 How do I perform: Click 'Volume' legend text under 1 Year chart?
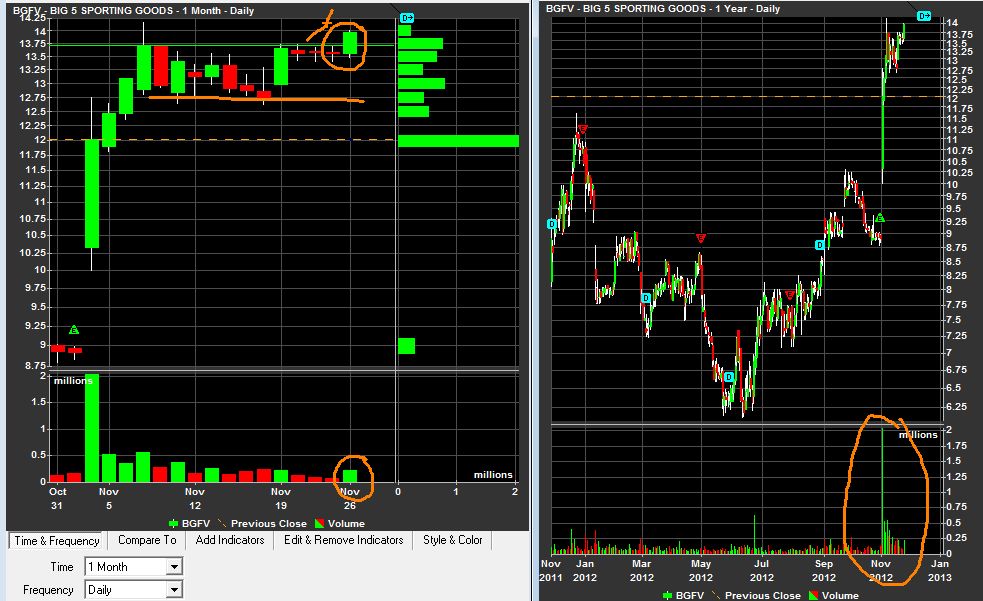pyautogui.click(x=840, y=595)
